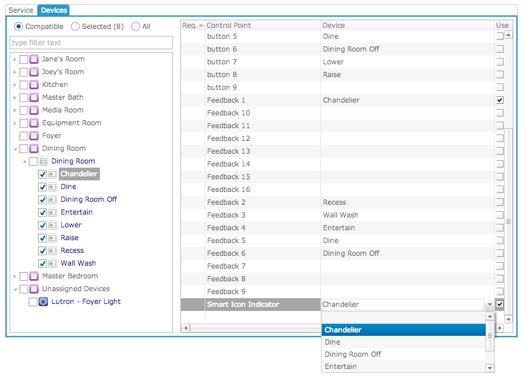
Task: Choose Dining Room Off in dropdown list
Action: click(x=403, y=354)
